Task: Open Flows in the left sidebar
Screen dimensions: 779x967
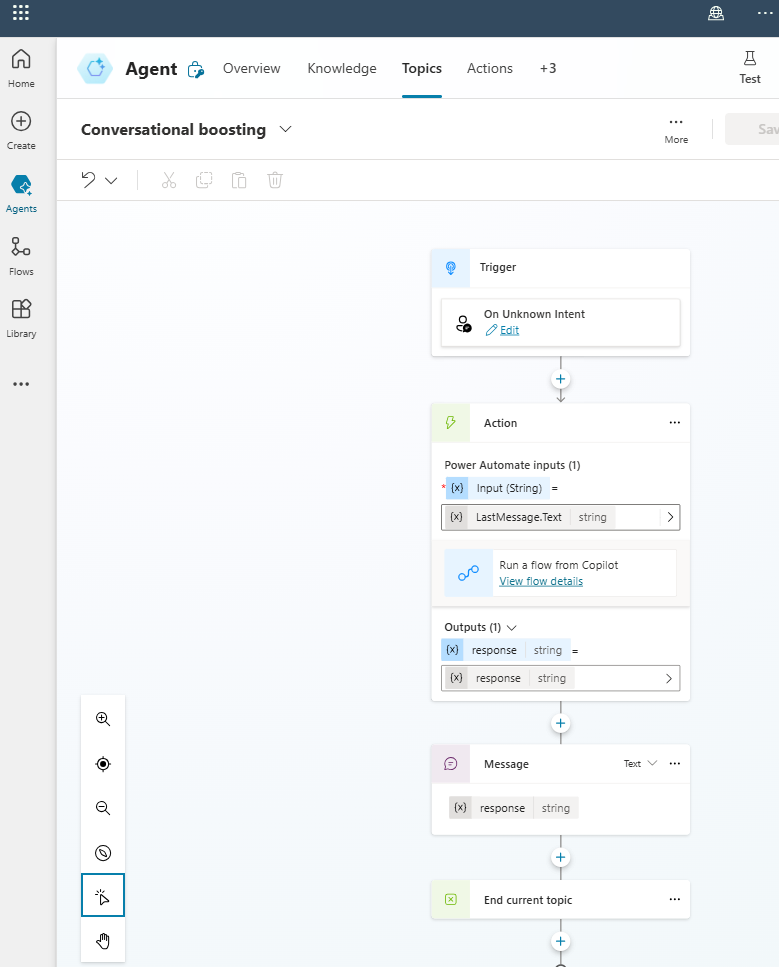Action: coord(21,256)
